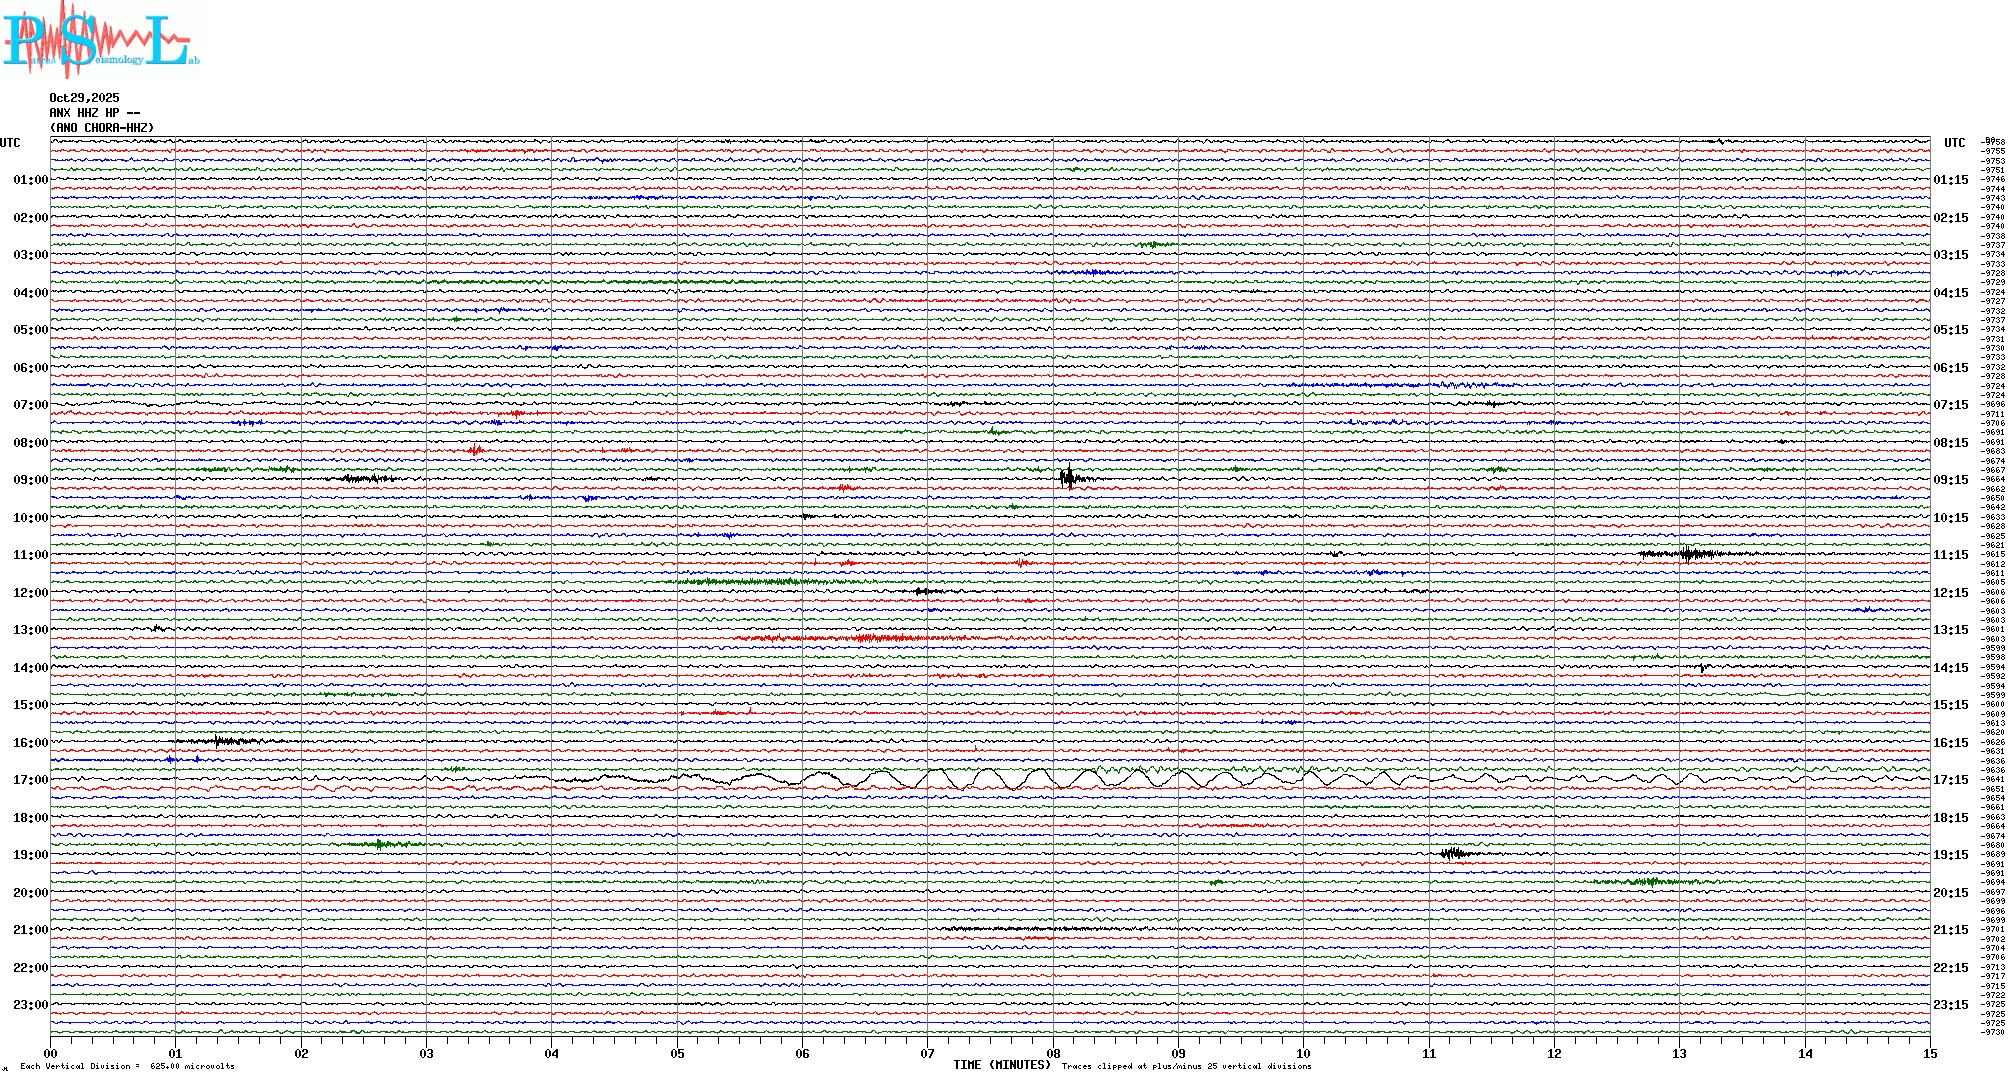Click the (ANO CHORA-HHZ) channel label
The width and height of the screenshot is (2010, 1080).
(x=102, y=128)
